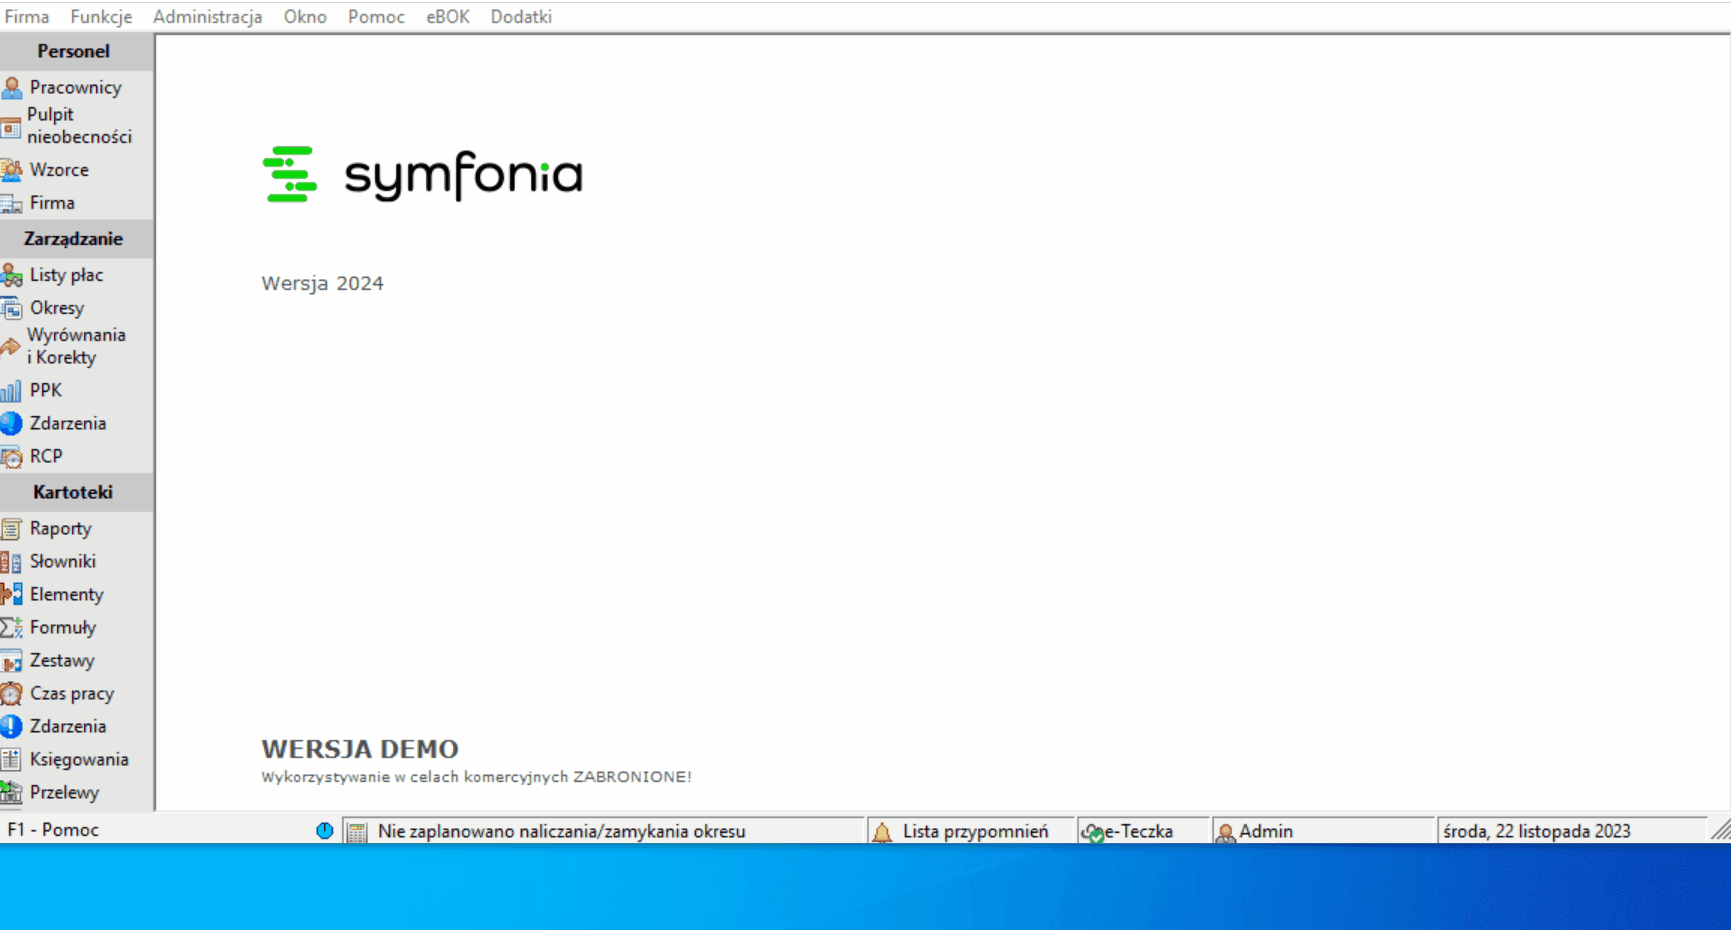This screenshot has width=1731, height=930.
Task: Open the Przelewy bank icon
Action: click(12, 793)
